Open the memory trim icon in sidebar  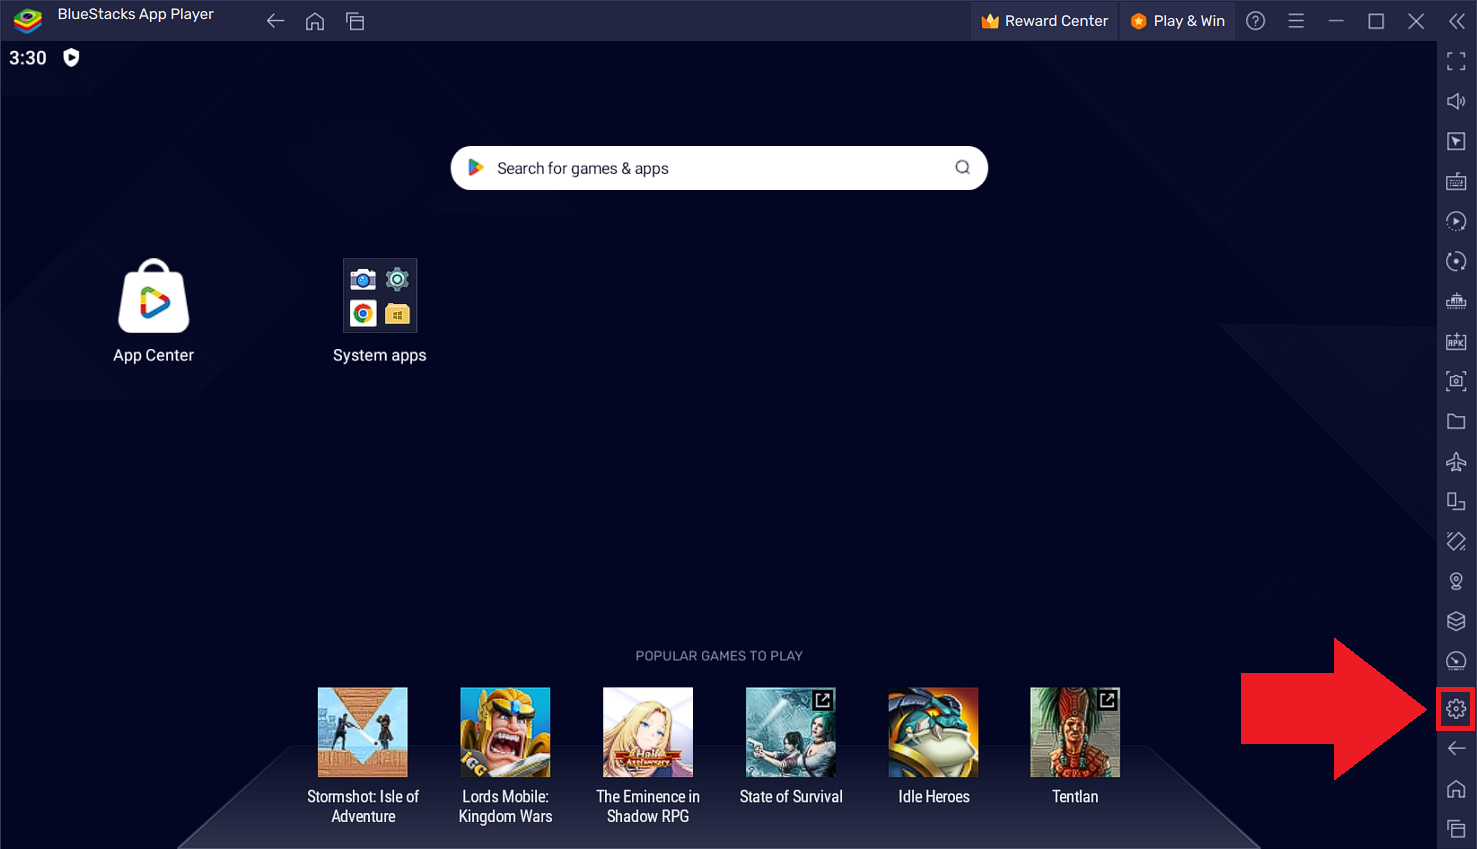point(1456,302)
